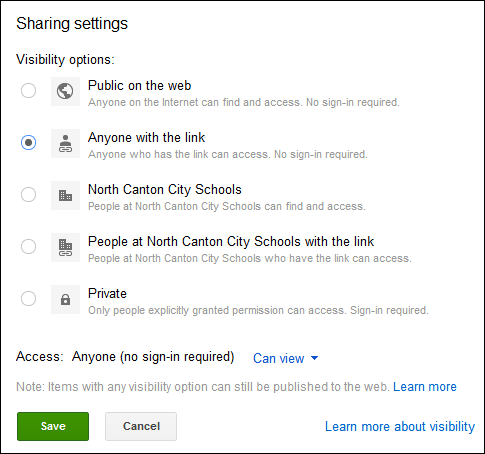Open the Can view access dropdown
Screen dimensions: 485x454
(286, 358)
